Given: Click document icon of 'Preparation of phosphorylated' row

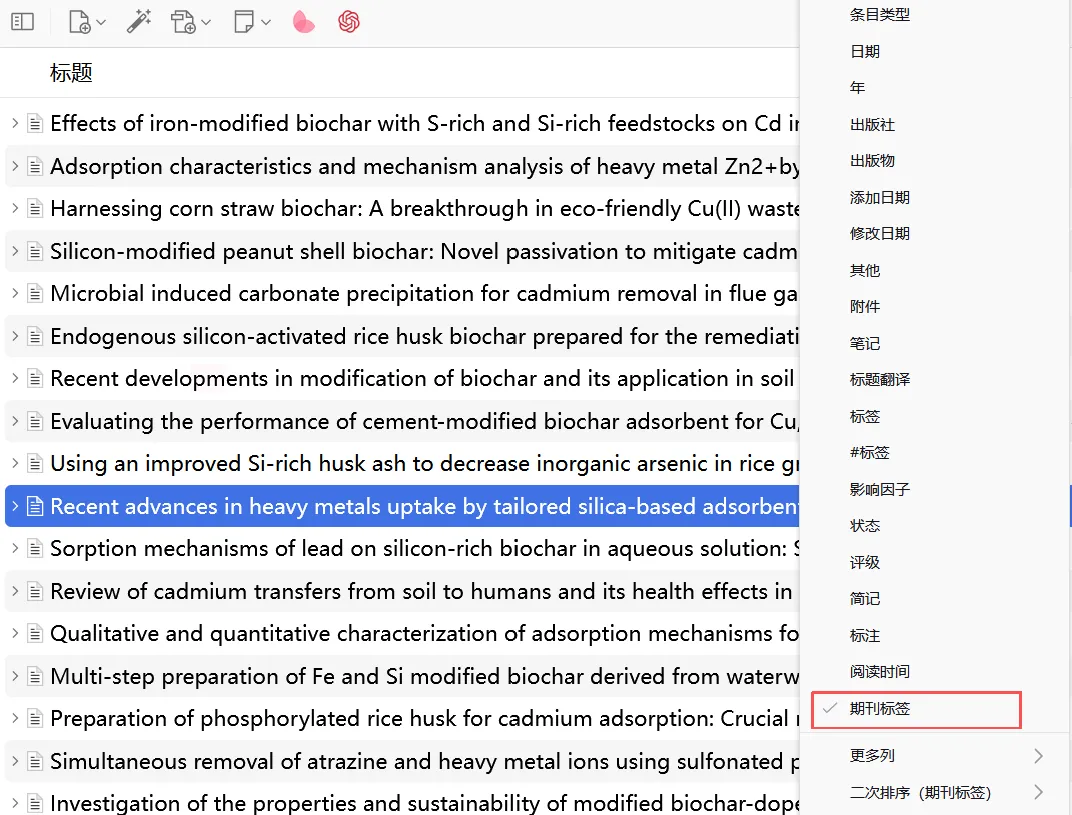Looking at the screenshot, I should (35, 719).
